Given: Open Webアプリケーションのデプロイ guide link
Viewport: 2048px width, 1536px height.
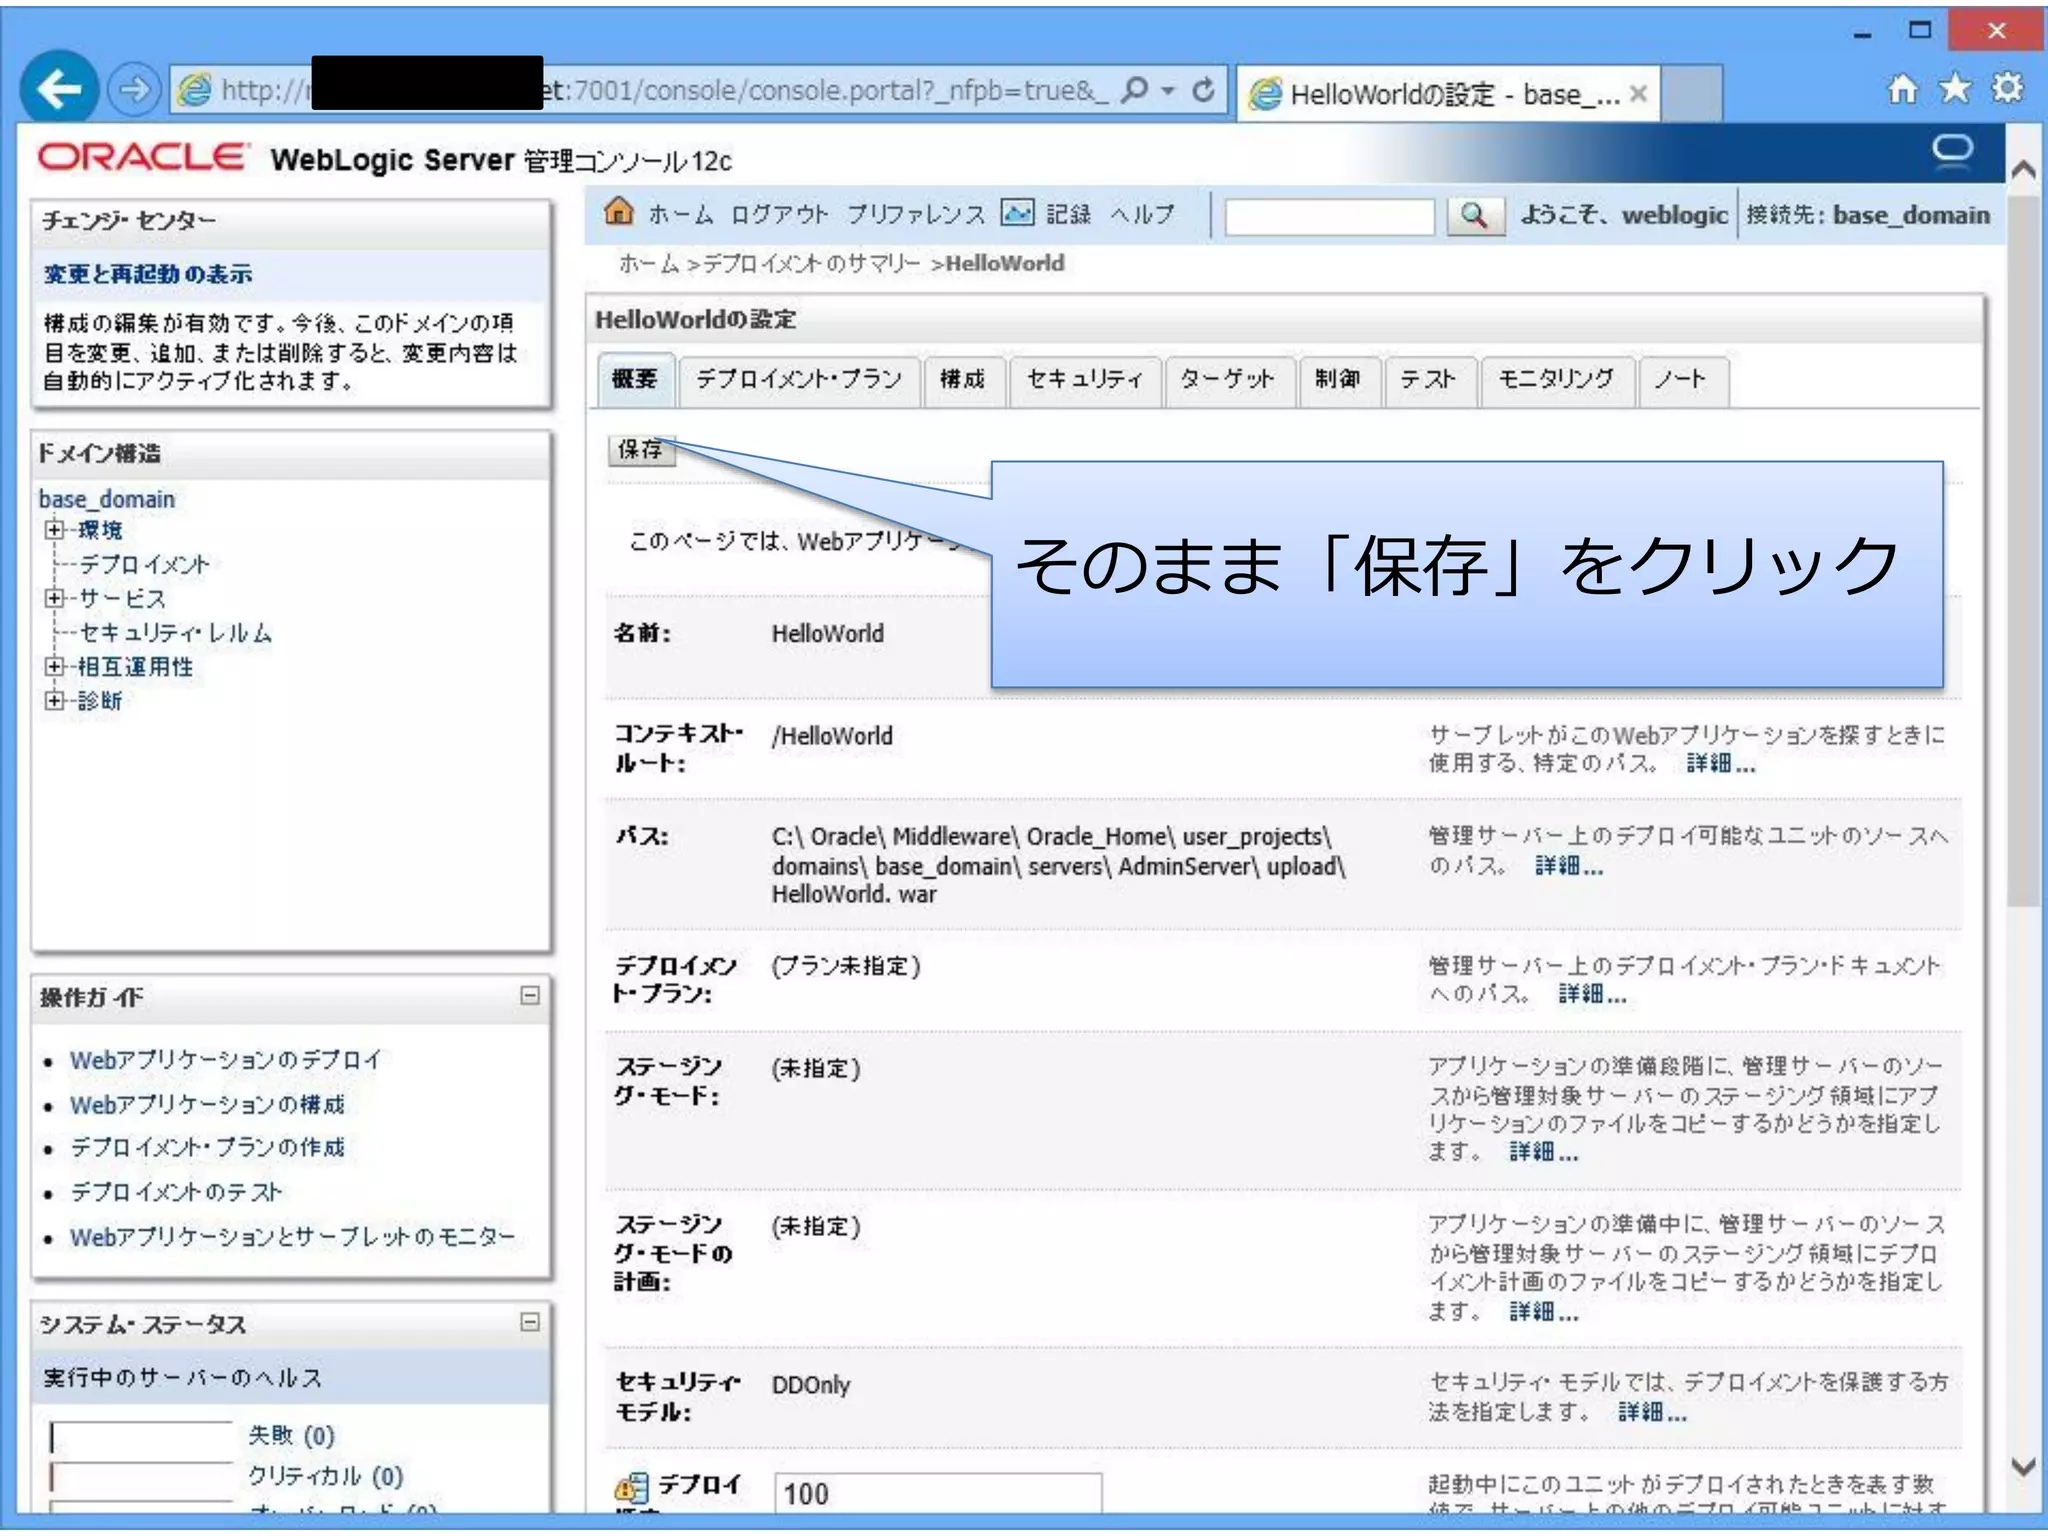Looking at the screenshot, I should (226, 1060).
